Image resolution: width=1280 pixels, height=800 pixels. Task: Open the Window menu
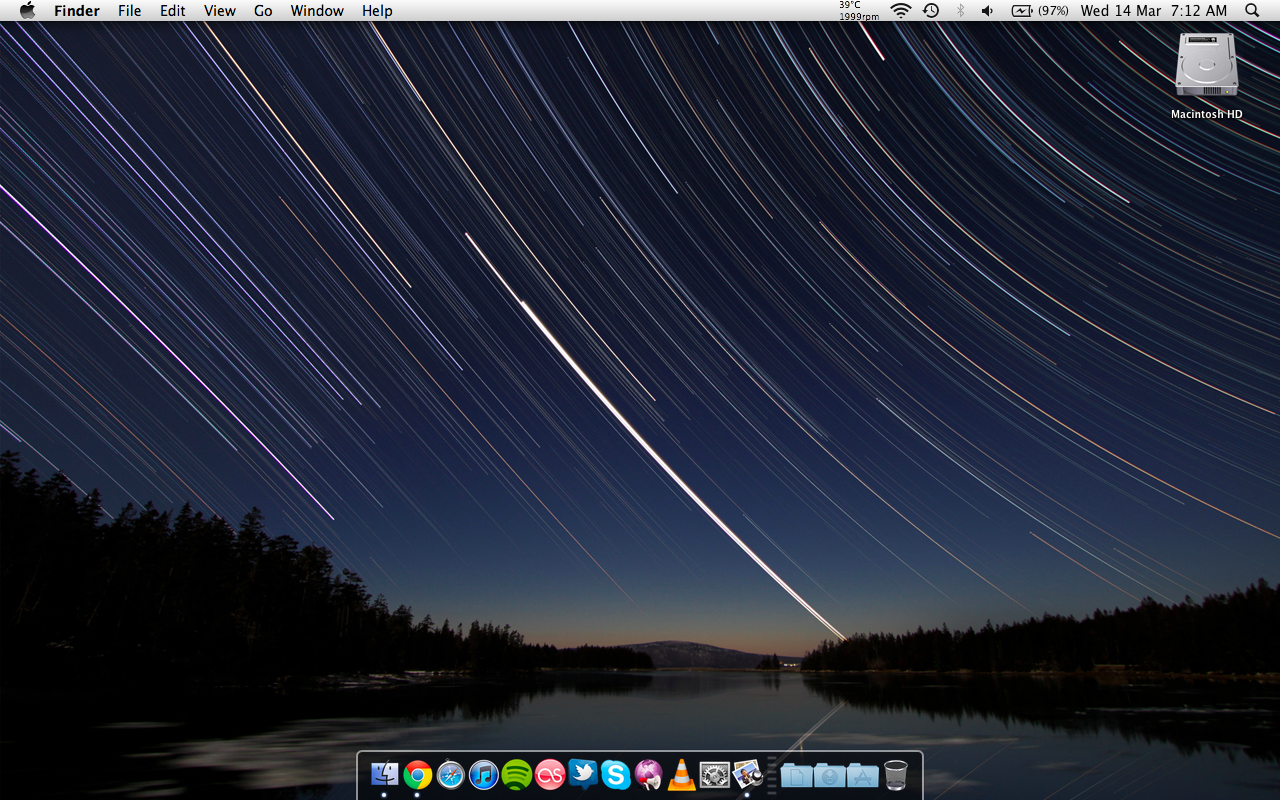click(317, 11)
